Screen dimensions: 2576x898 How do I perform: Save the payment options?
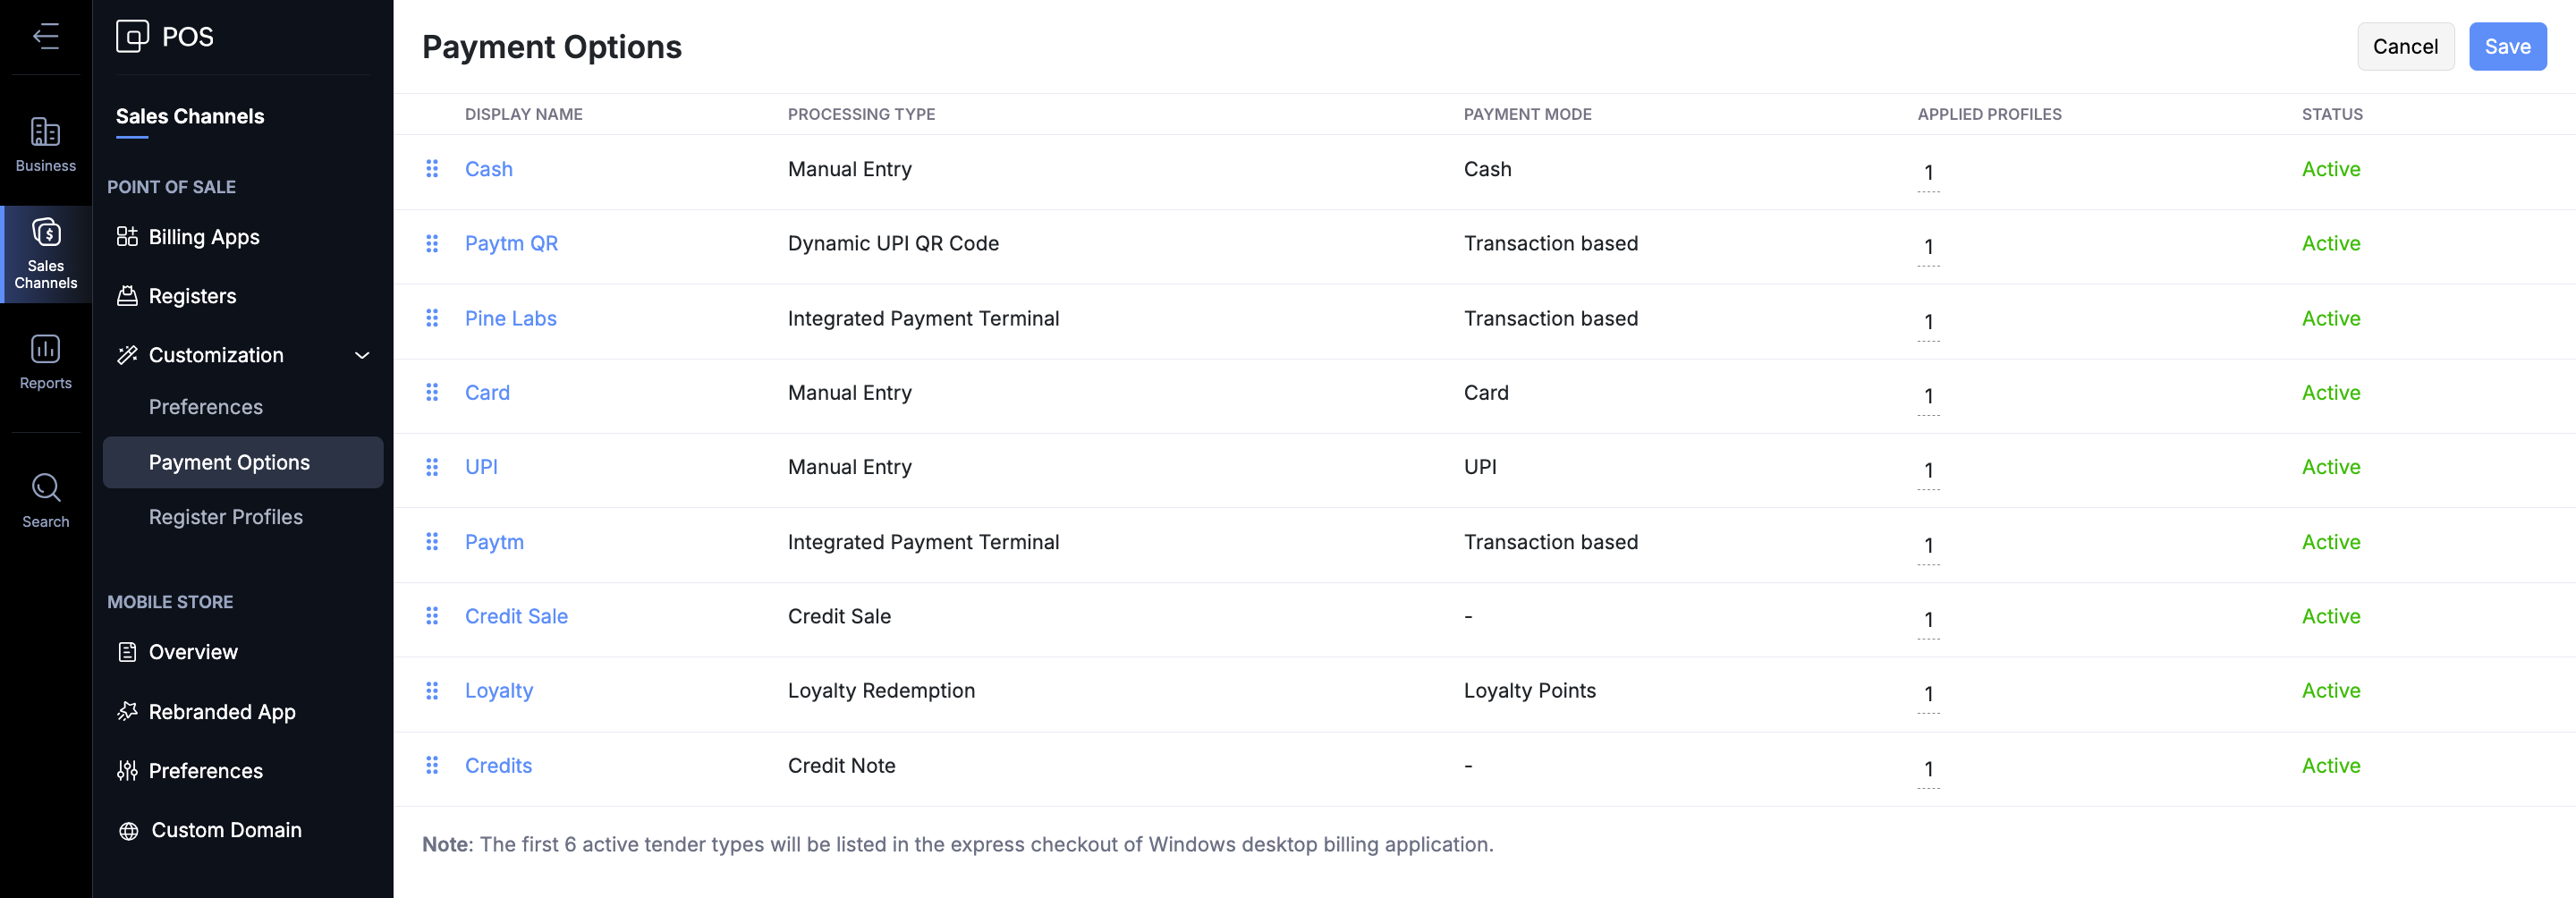[x=2506, y=47]
